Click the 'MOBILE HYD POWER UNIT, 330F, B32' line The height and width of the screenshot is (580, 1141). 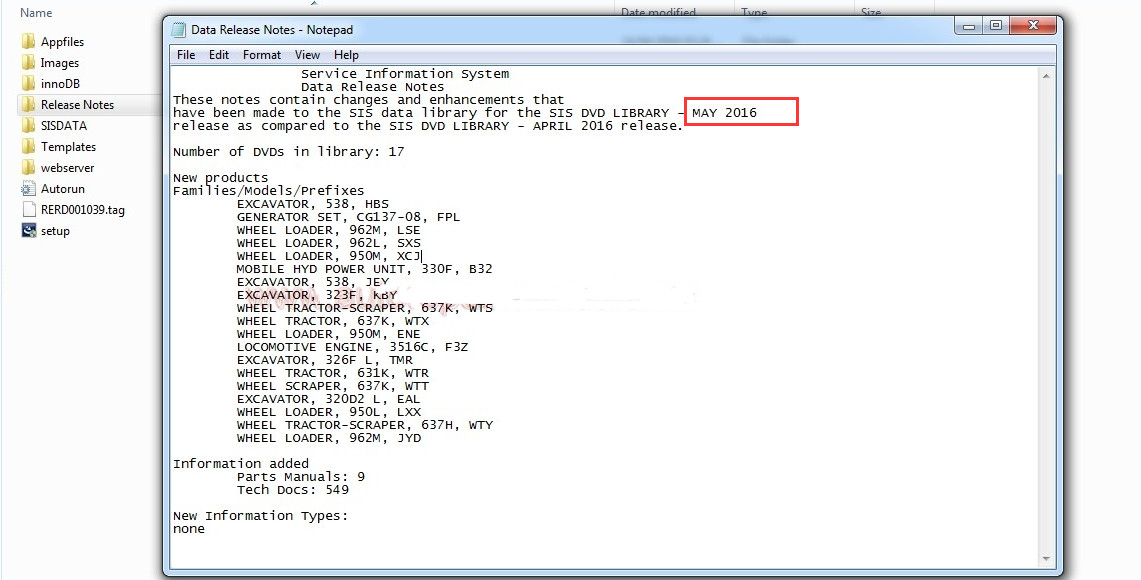tap(365, 269)
